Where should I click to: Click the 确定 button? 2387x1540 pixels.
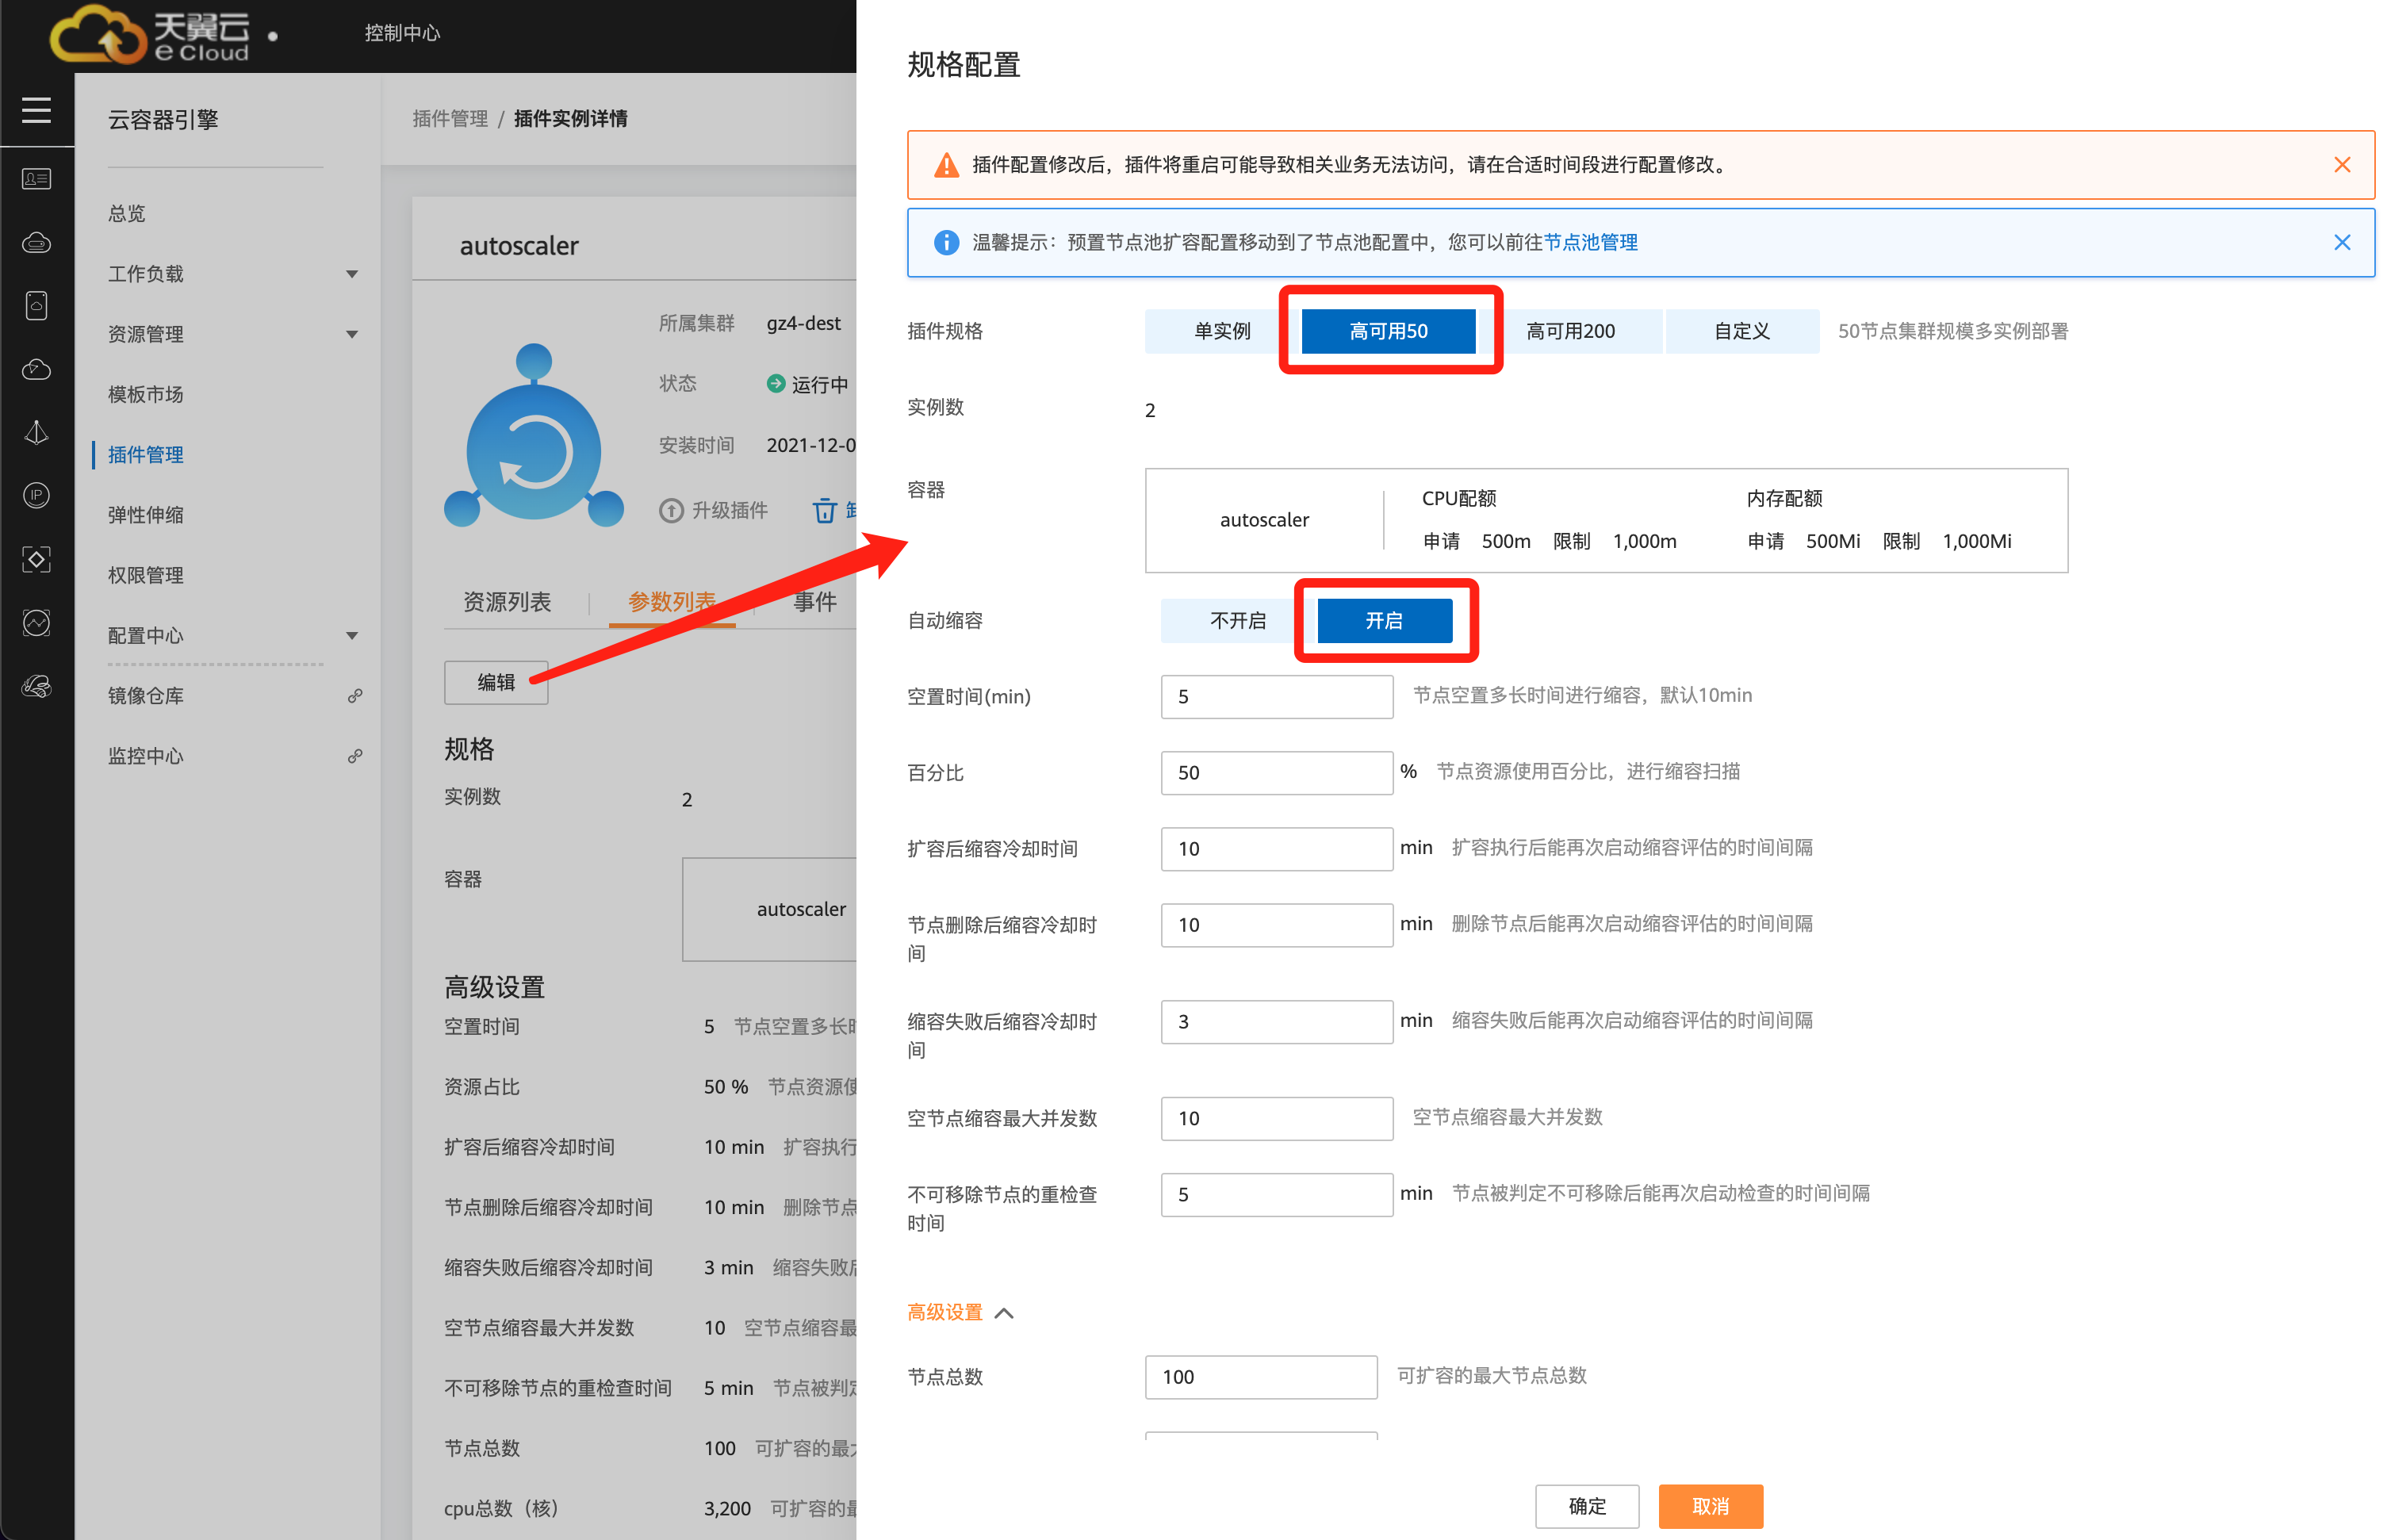(1586, 1506)
